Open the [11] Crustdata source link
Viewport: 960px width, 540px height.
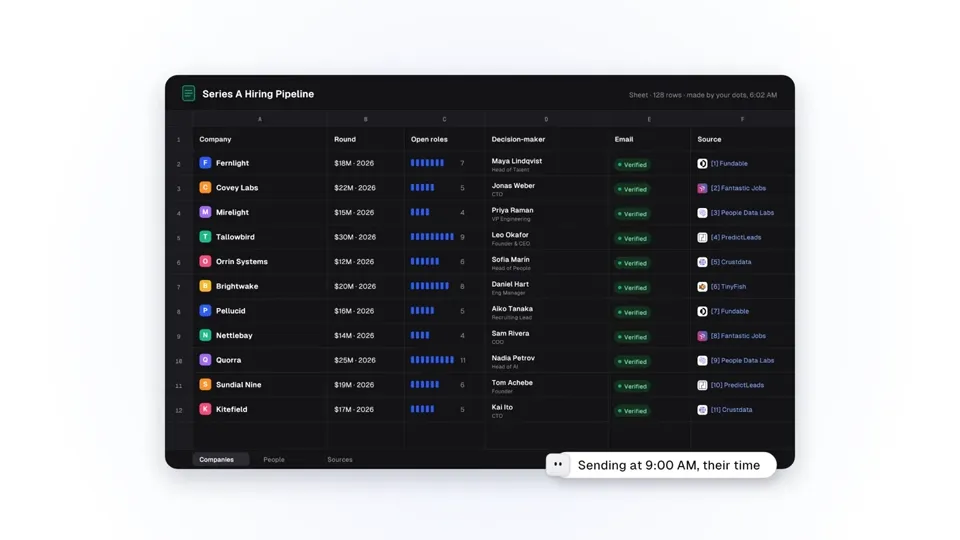732,410
